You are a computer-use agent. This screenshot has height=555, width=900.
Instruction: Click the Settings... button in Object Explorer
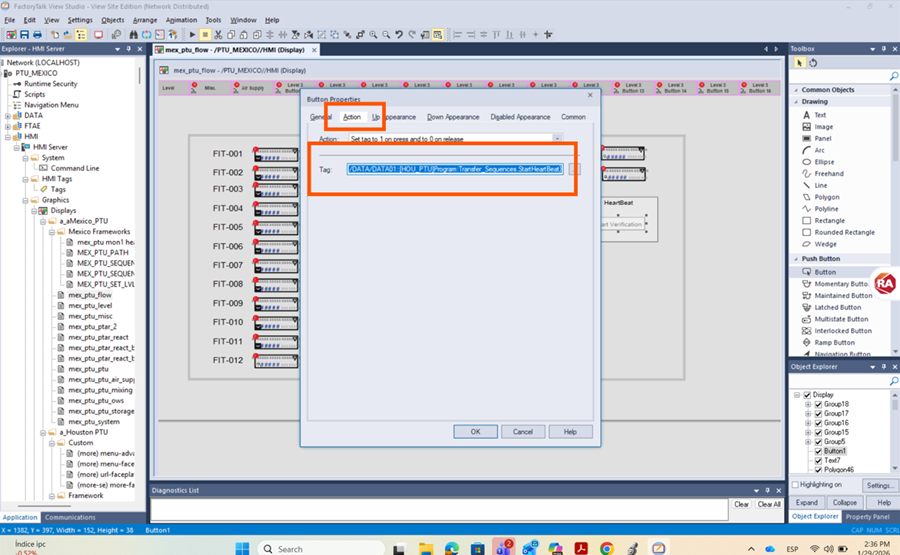879,486
